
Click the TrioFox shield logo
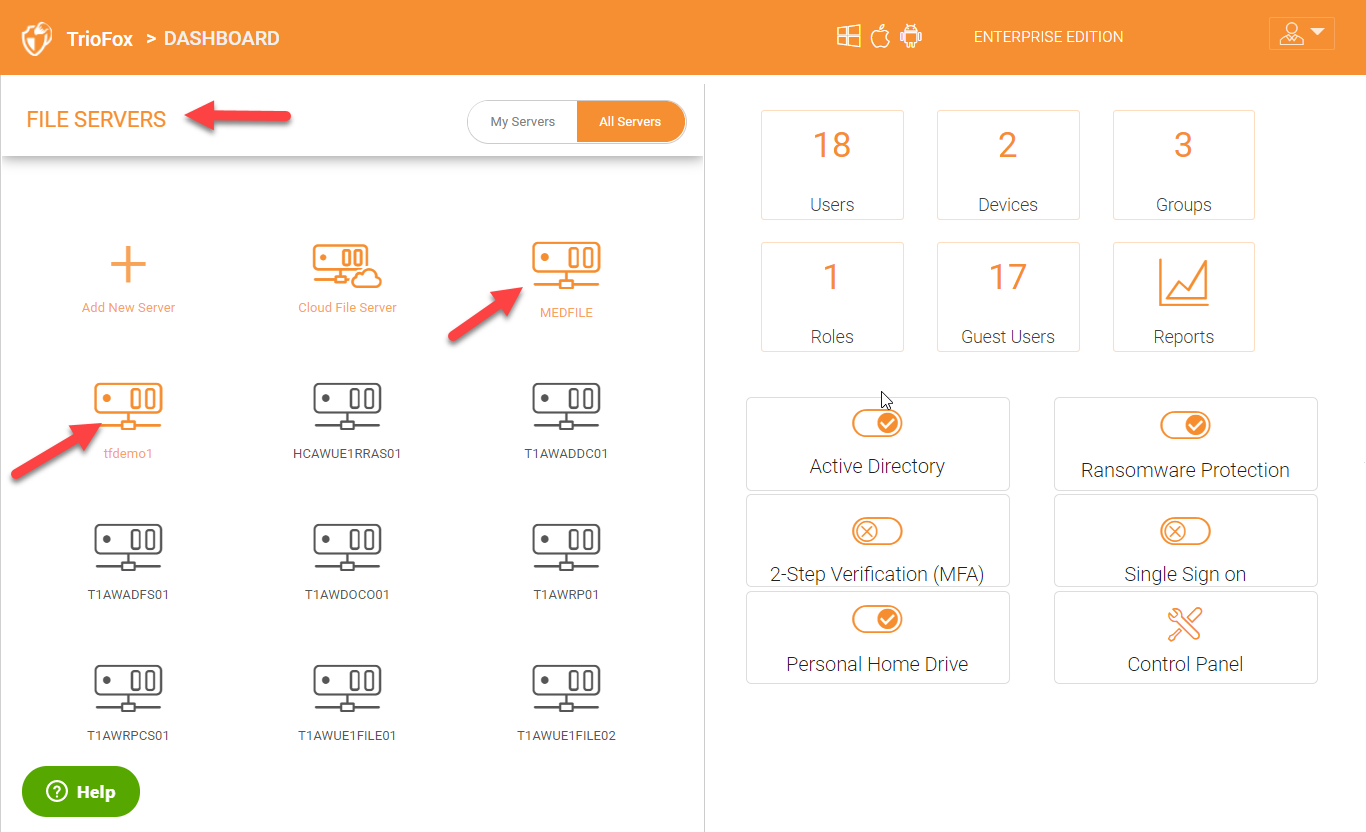37,39
